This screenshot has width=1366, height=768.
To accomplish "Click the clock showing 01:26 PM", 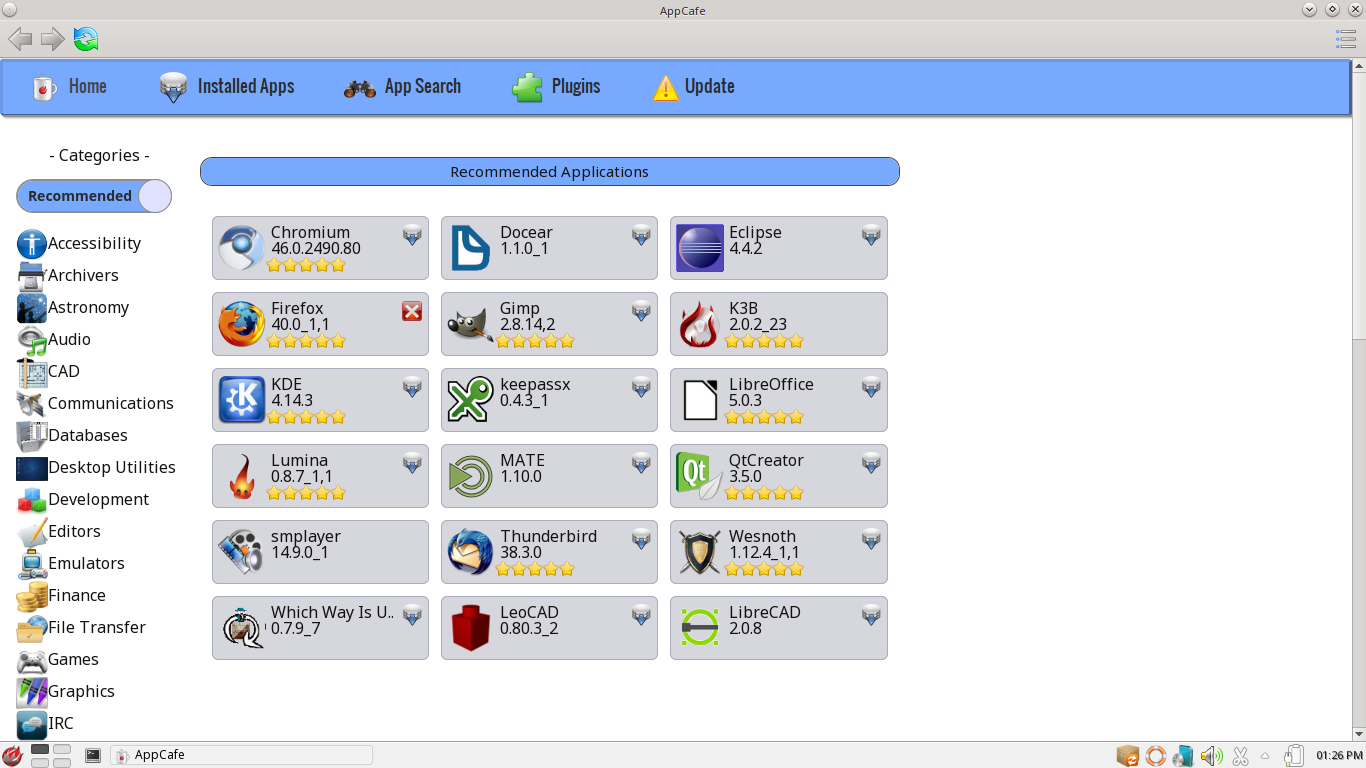I will coord(1339,756).
